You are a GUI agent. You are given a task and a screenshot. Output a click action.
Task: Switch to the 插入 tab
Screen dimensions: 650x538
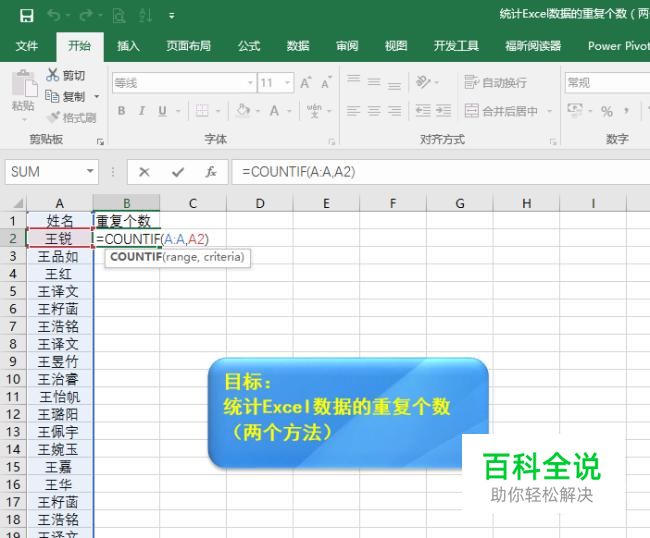point(128,46)
